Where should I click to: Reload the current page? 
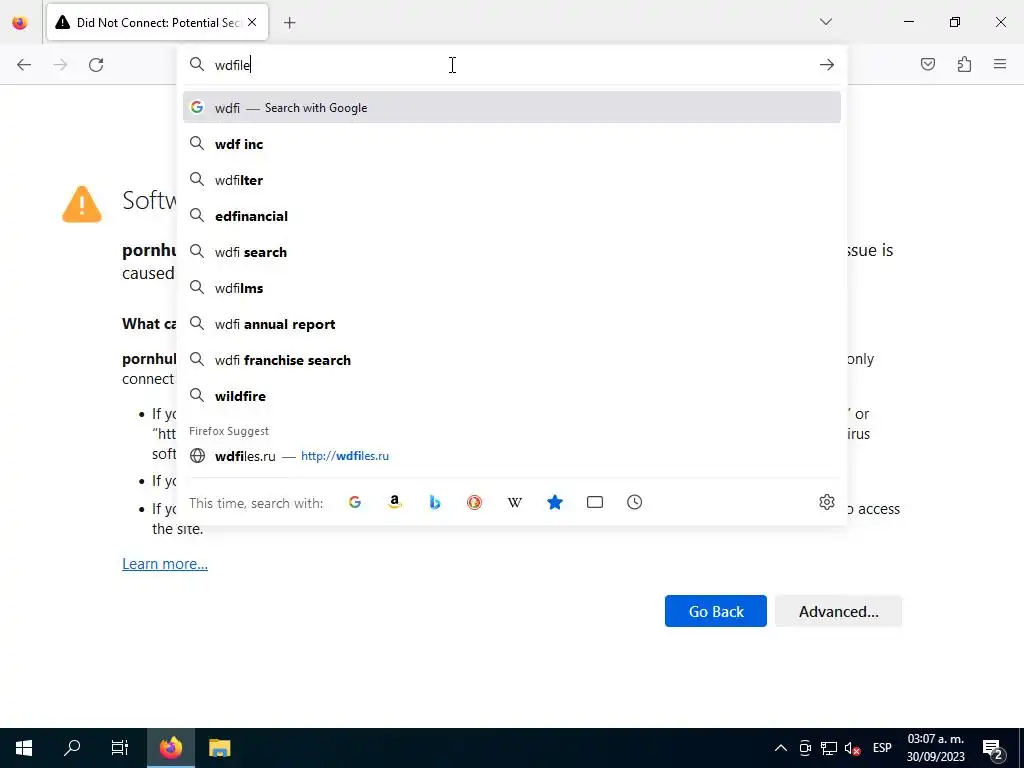pyautogui.click(x=96, y=65)
